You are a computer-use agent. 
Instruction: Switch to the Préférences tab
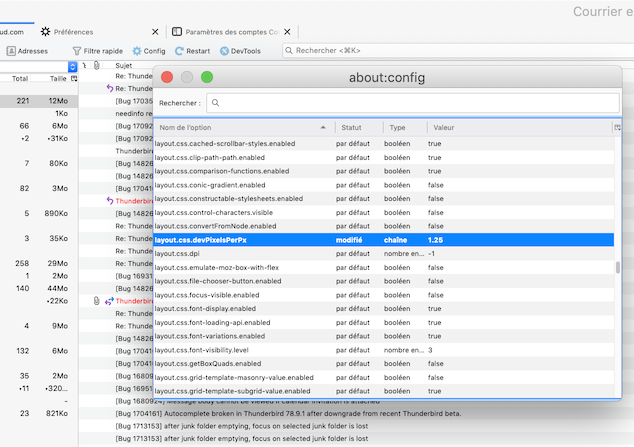(x=72, y=32)
